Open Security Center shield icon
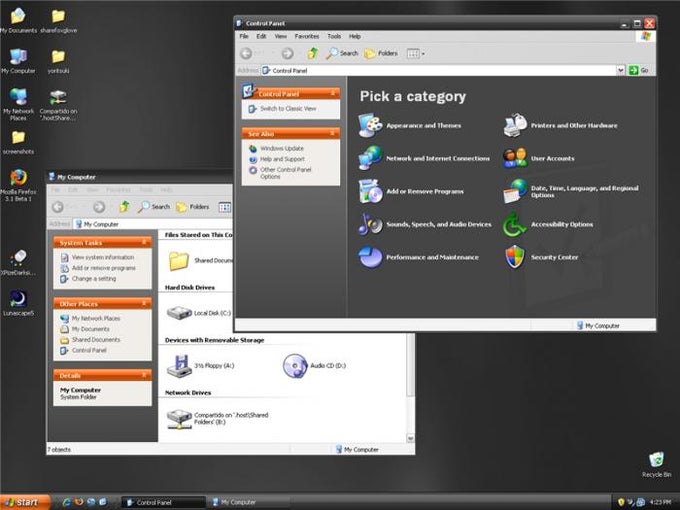This screenshot has width=680, height=510. click(515, 257)
